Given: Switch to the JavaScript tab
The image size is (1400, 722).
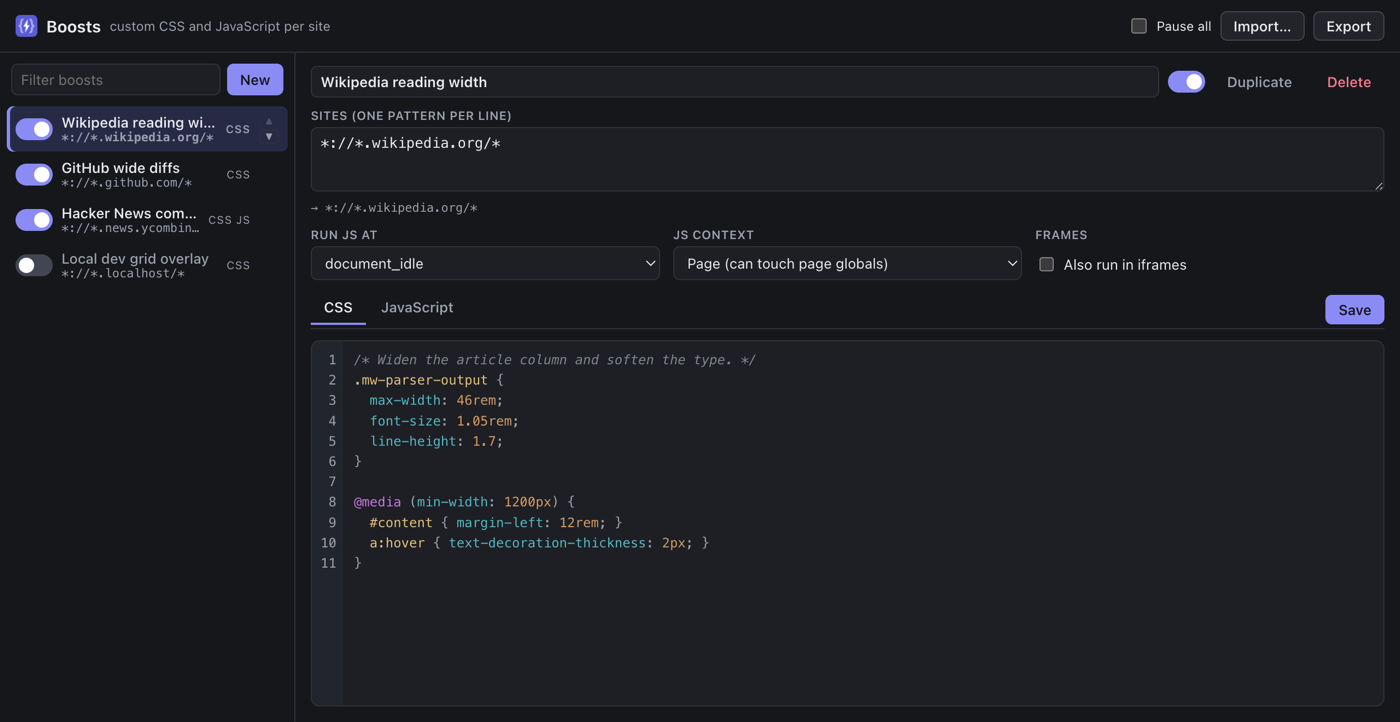Looking at the screenshot, I should (417, 308).
